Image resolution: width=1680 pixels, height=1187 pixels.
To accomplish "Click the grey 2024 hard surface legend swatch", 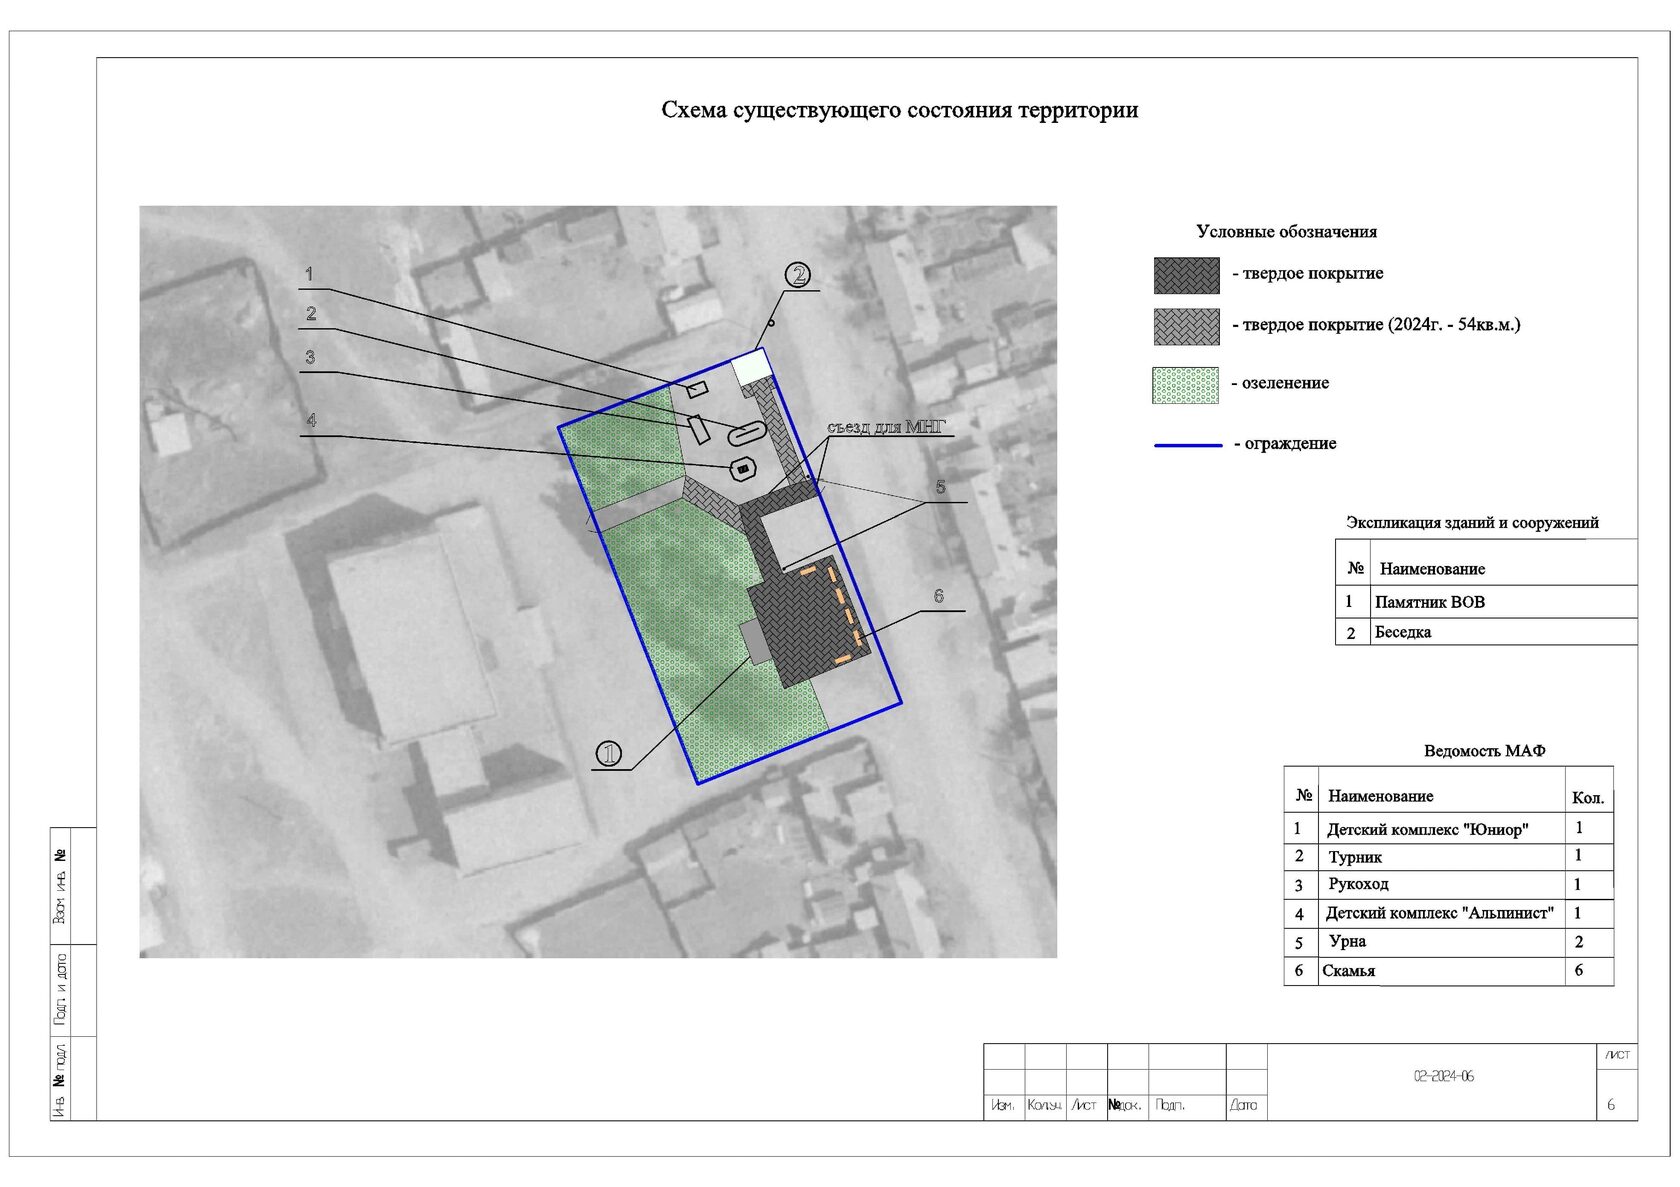I will [1187, 327].
